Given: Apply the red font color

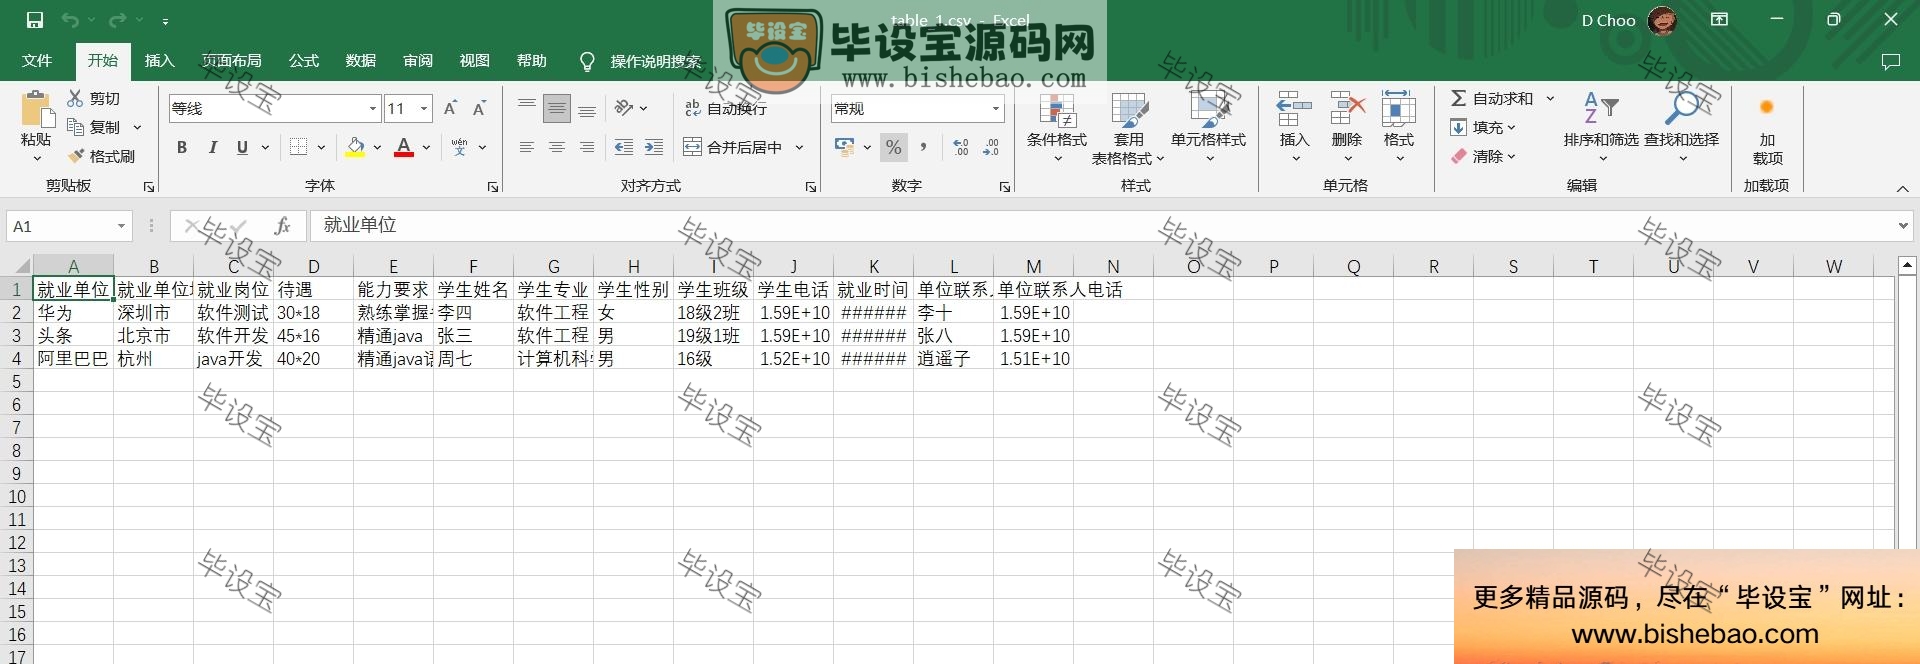Looking at the screenshot, I should (x=404, y=147).
